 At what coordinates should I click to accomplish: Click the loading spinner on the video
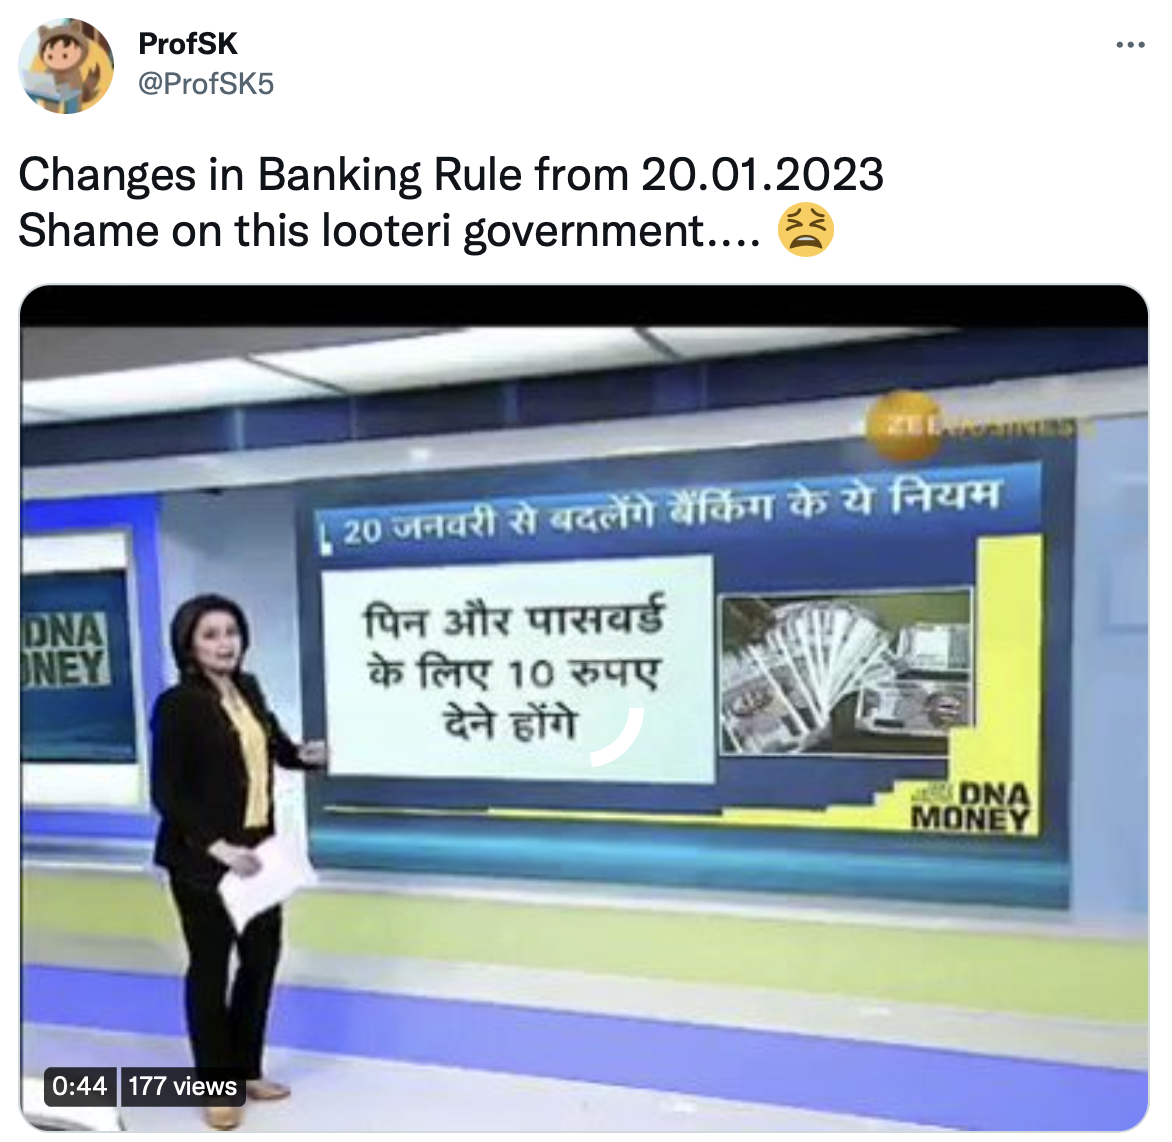pyautogui.click(x=617, y=736)
